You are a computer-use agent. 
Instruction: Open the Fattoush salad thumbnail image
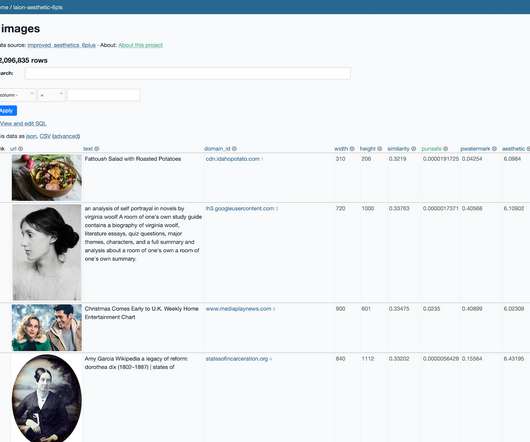[47, 177]
